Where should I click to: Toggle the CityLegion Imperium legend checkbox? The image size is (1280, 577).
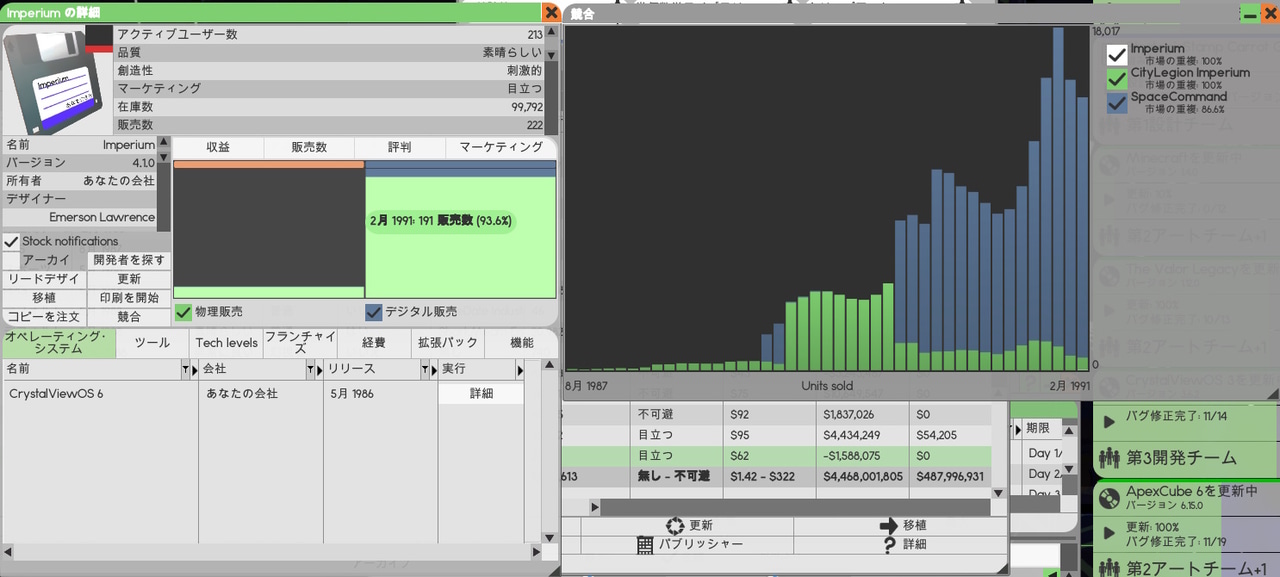coord(1117,79)
